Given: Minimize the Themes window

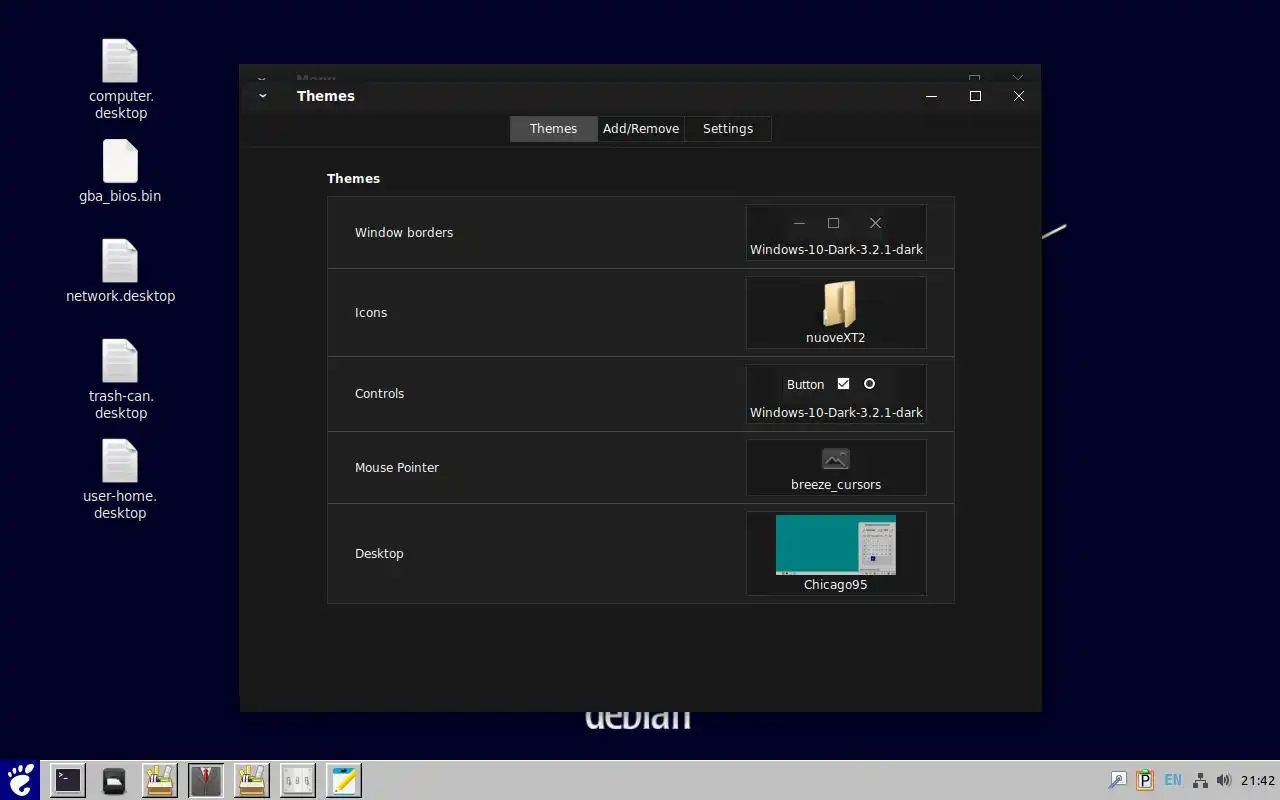Looking at the screenshot, I should pos(932,96).
